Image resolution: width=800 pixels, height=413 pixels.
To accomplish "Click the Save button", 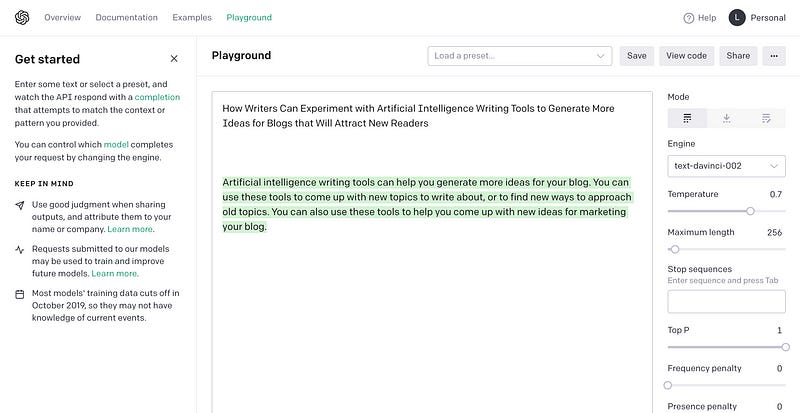I will pos(637,56).
